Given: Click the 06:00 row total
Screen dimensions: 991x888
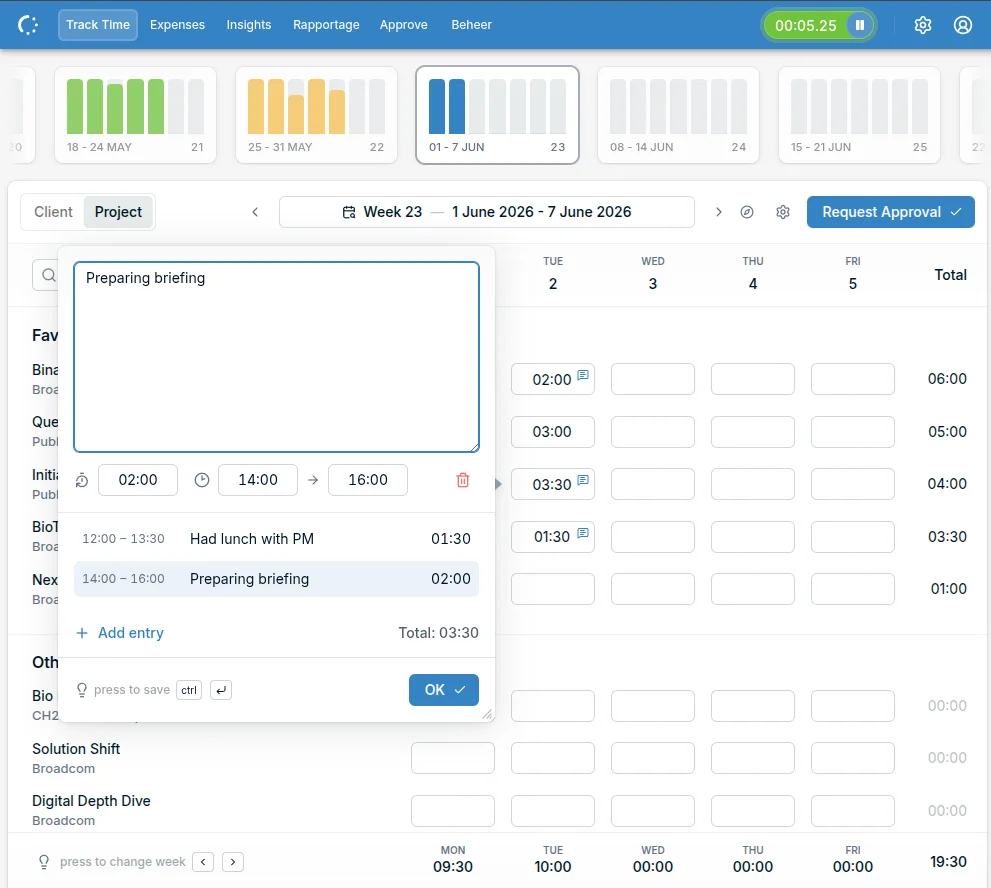Looking at the screenshot, I should click(947, 379).
